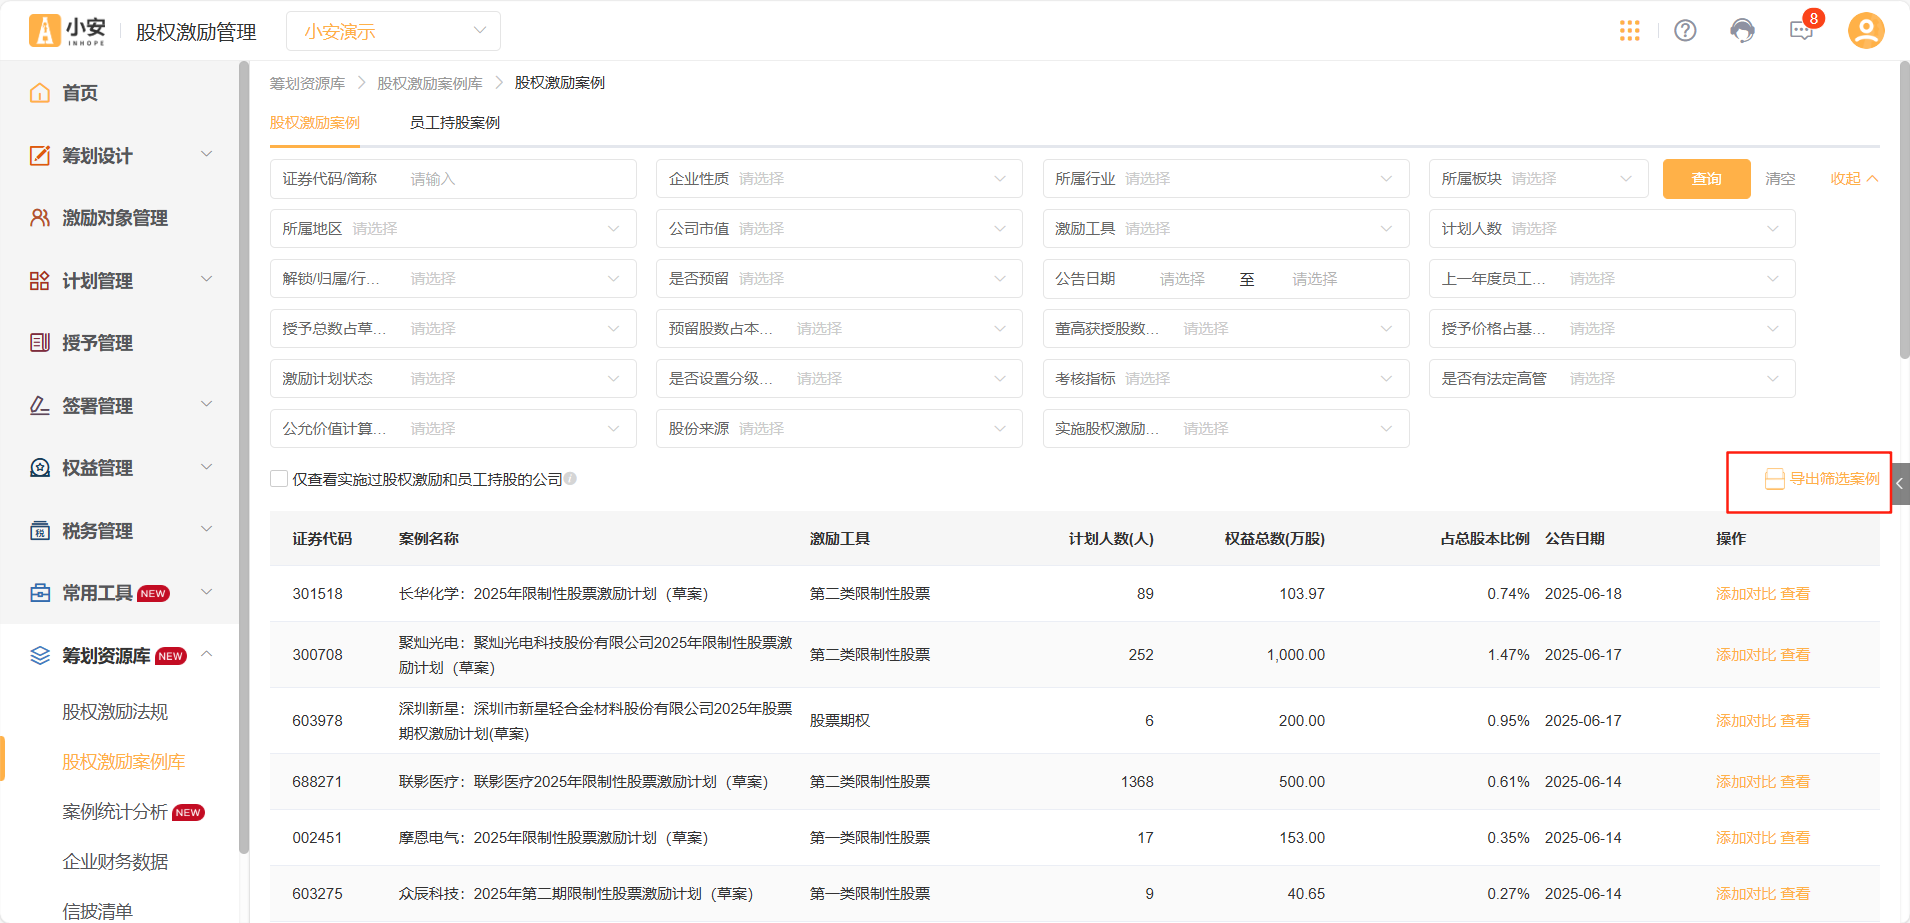Click the 计划管理 grid icon

39,281
